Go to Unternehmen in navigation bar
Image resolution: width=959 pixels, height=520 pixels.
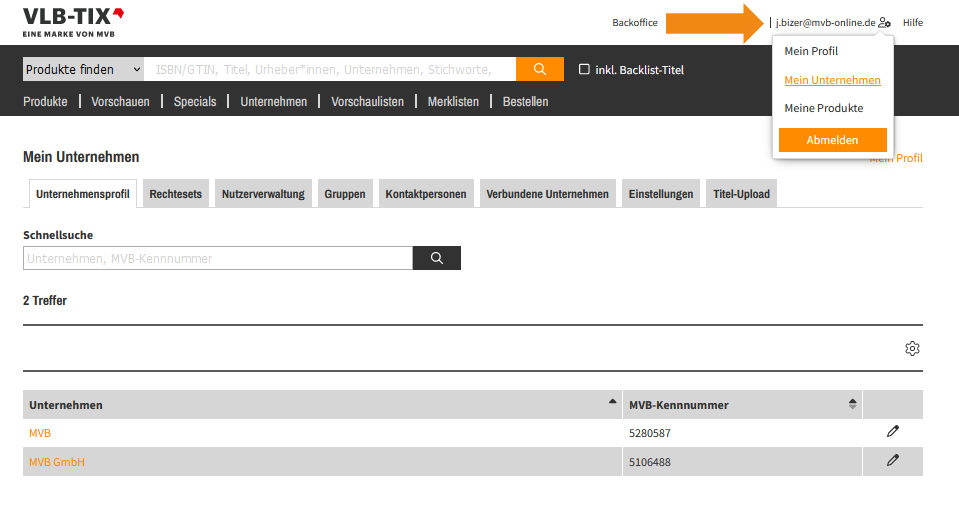273,102
